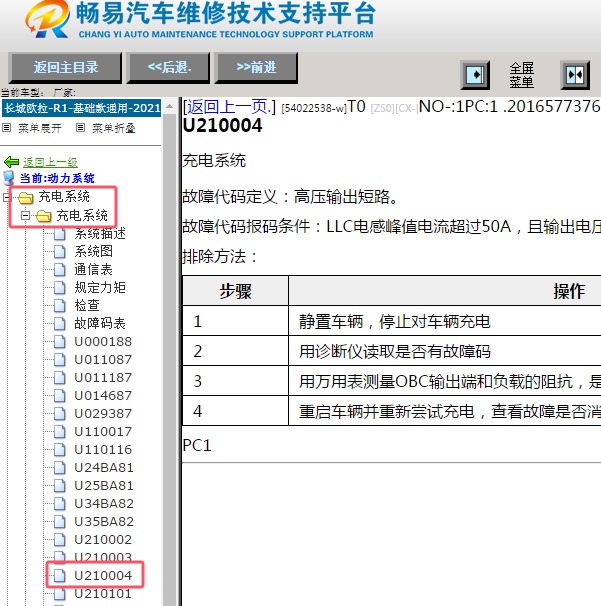Screen dimensions: 601x606
Task: Select vehicle header 长城欧拉-R1-基础款通用-2021
Action: click(x=82, y=108)
